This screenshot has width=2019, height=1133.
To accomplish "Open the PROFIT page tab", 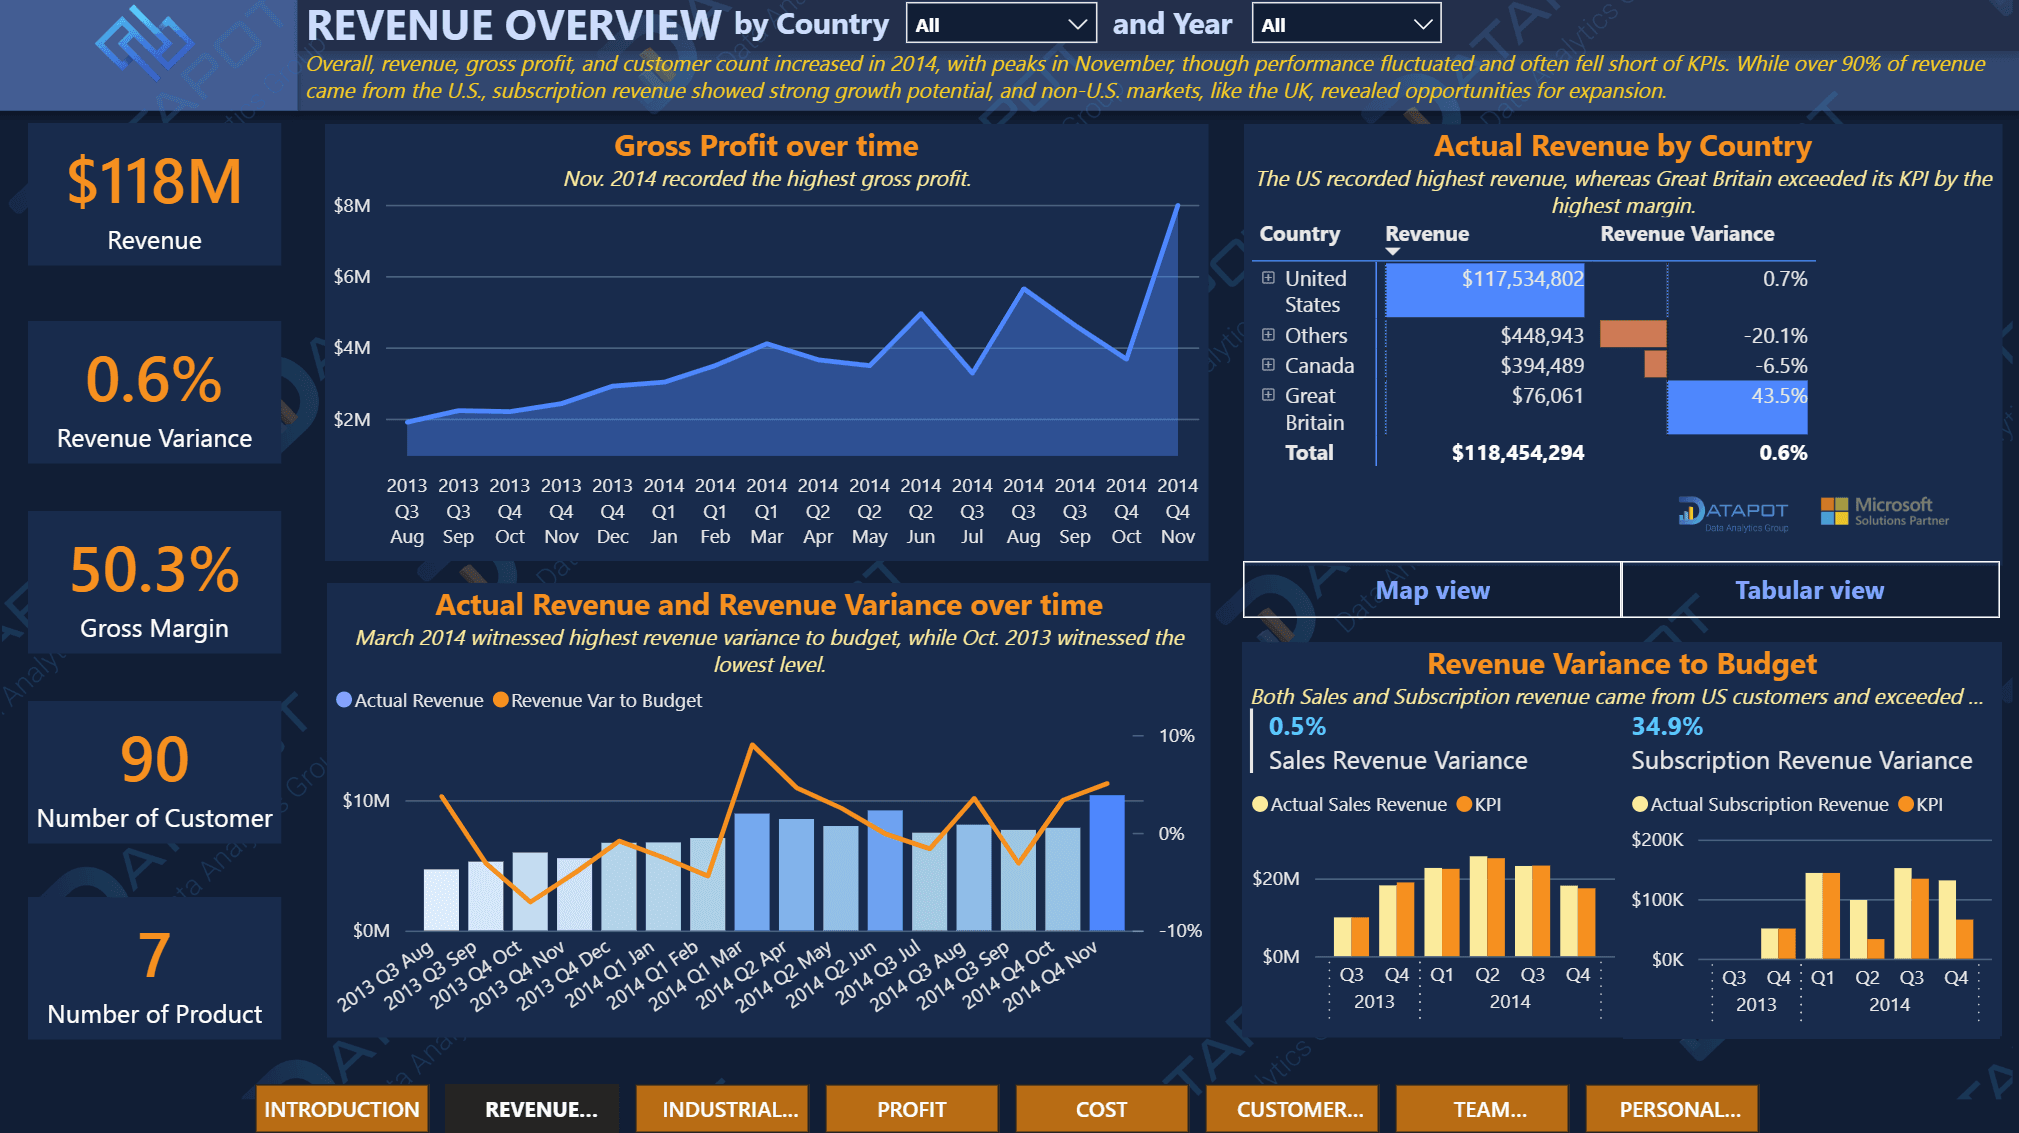I will (x=912, y=1109).
